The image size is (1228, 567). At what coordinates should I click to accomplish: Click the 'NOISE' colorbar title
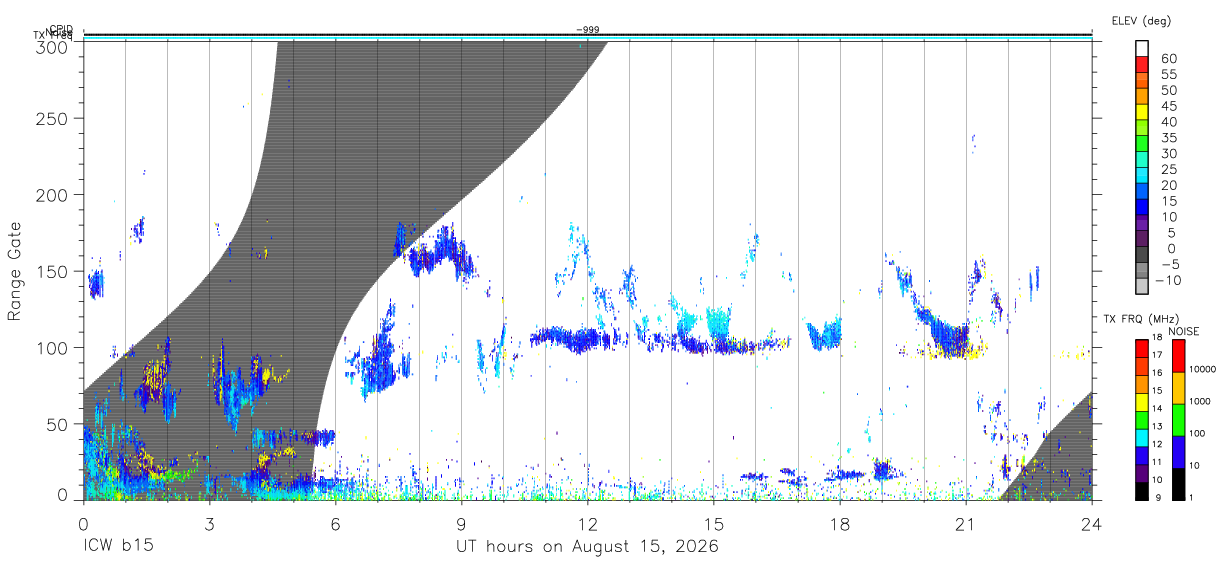click(1183, 331)
